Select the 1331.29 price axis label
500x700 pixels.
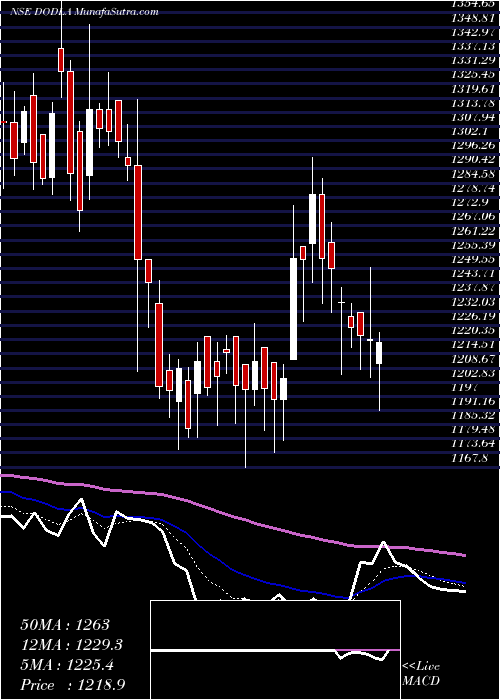pyautogui.click(x=474, y=62)
